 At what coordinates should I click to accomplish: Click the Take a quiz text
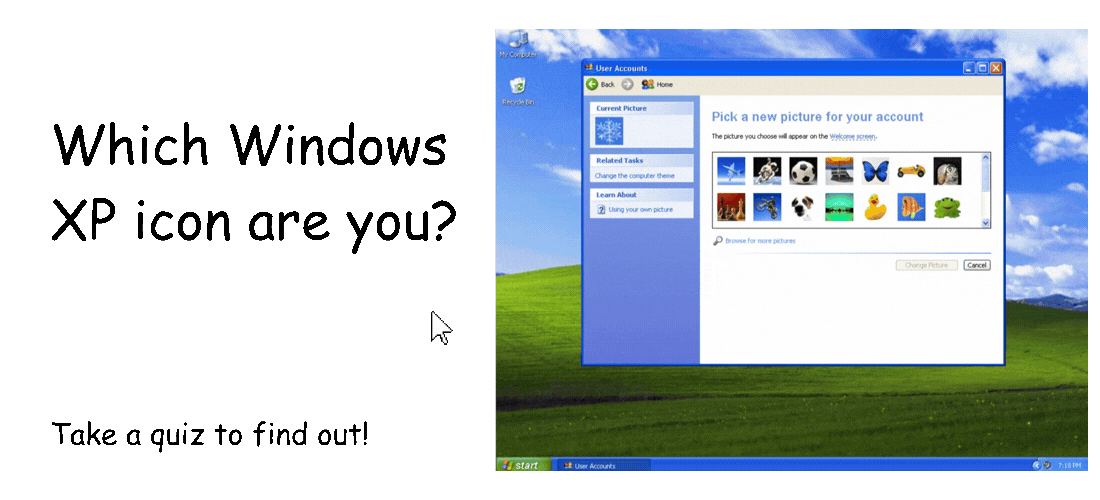click(x=210, y=435)
